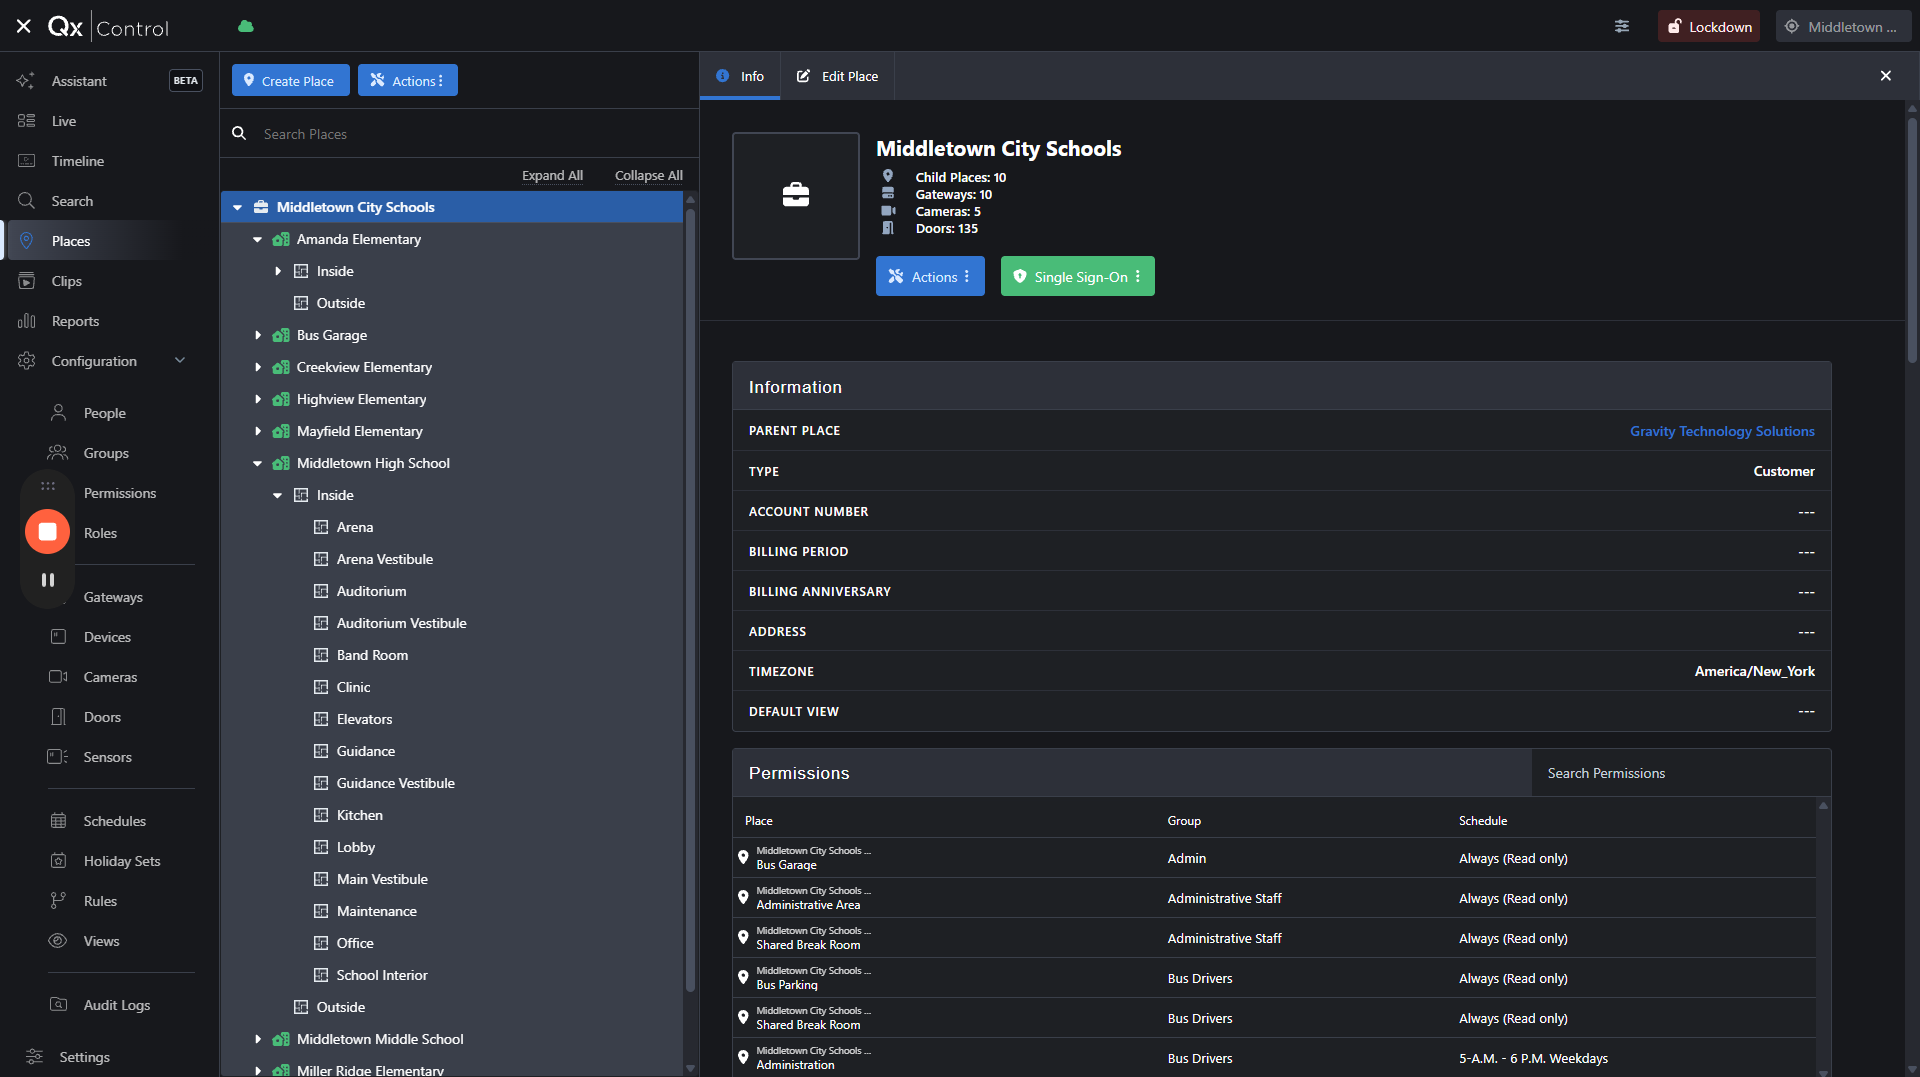This screenshot has height=1077, width=1920.
Task: Open the Views page
Action: (x=101, y=941)
